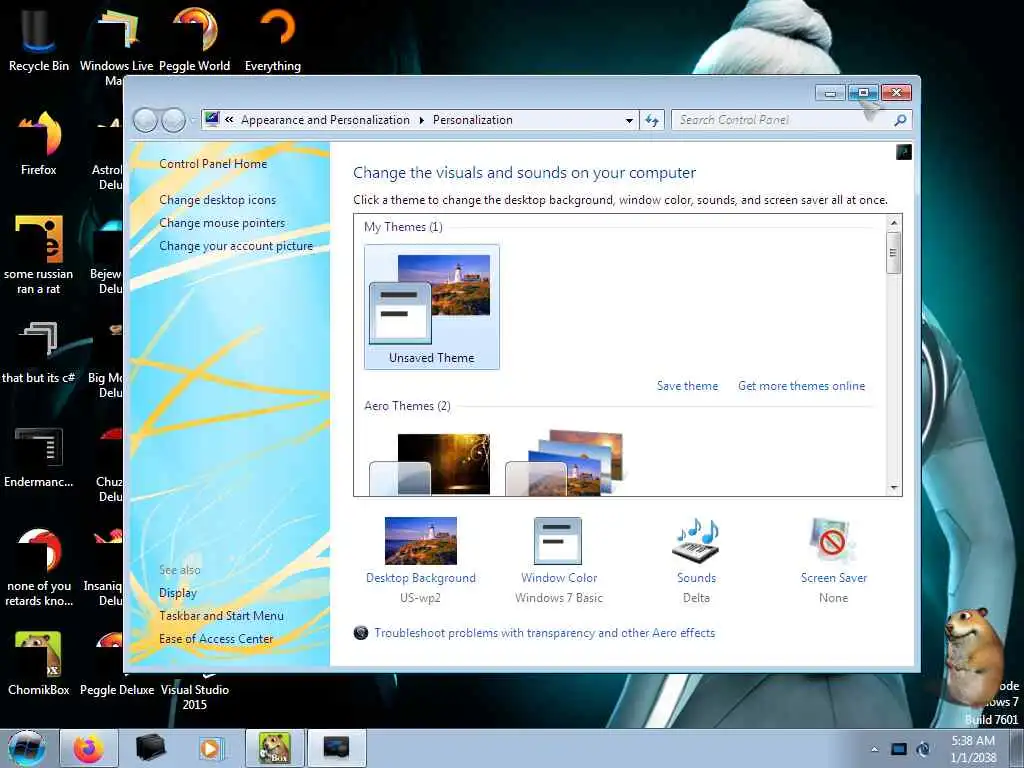1024x768 pixels.
Task: Click Get more themes online
Action: [801, 386]
